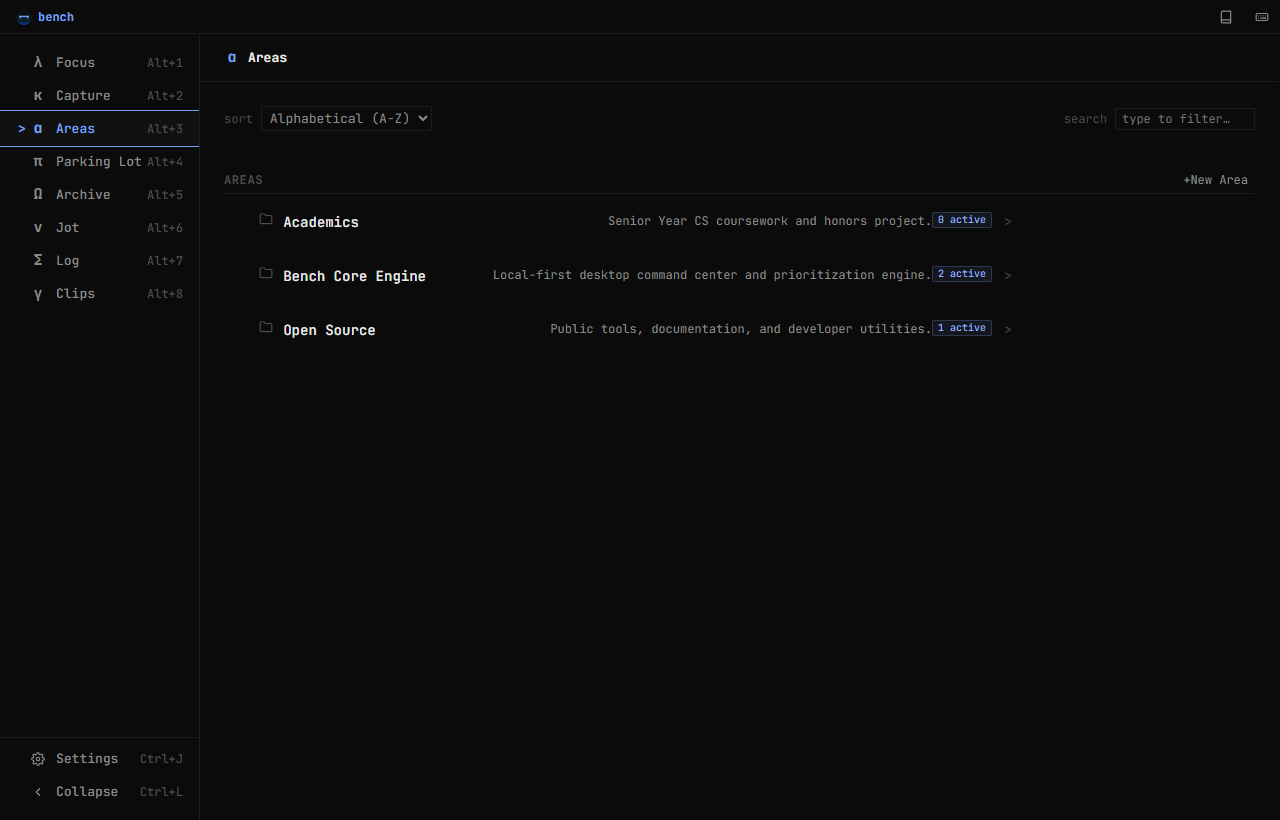
Task: Click the "Areas" page title text
Action: pos(268,58)
